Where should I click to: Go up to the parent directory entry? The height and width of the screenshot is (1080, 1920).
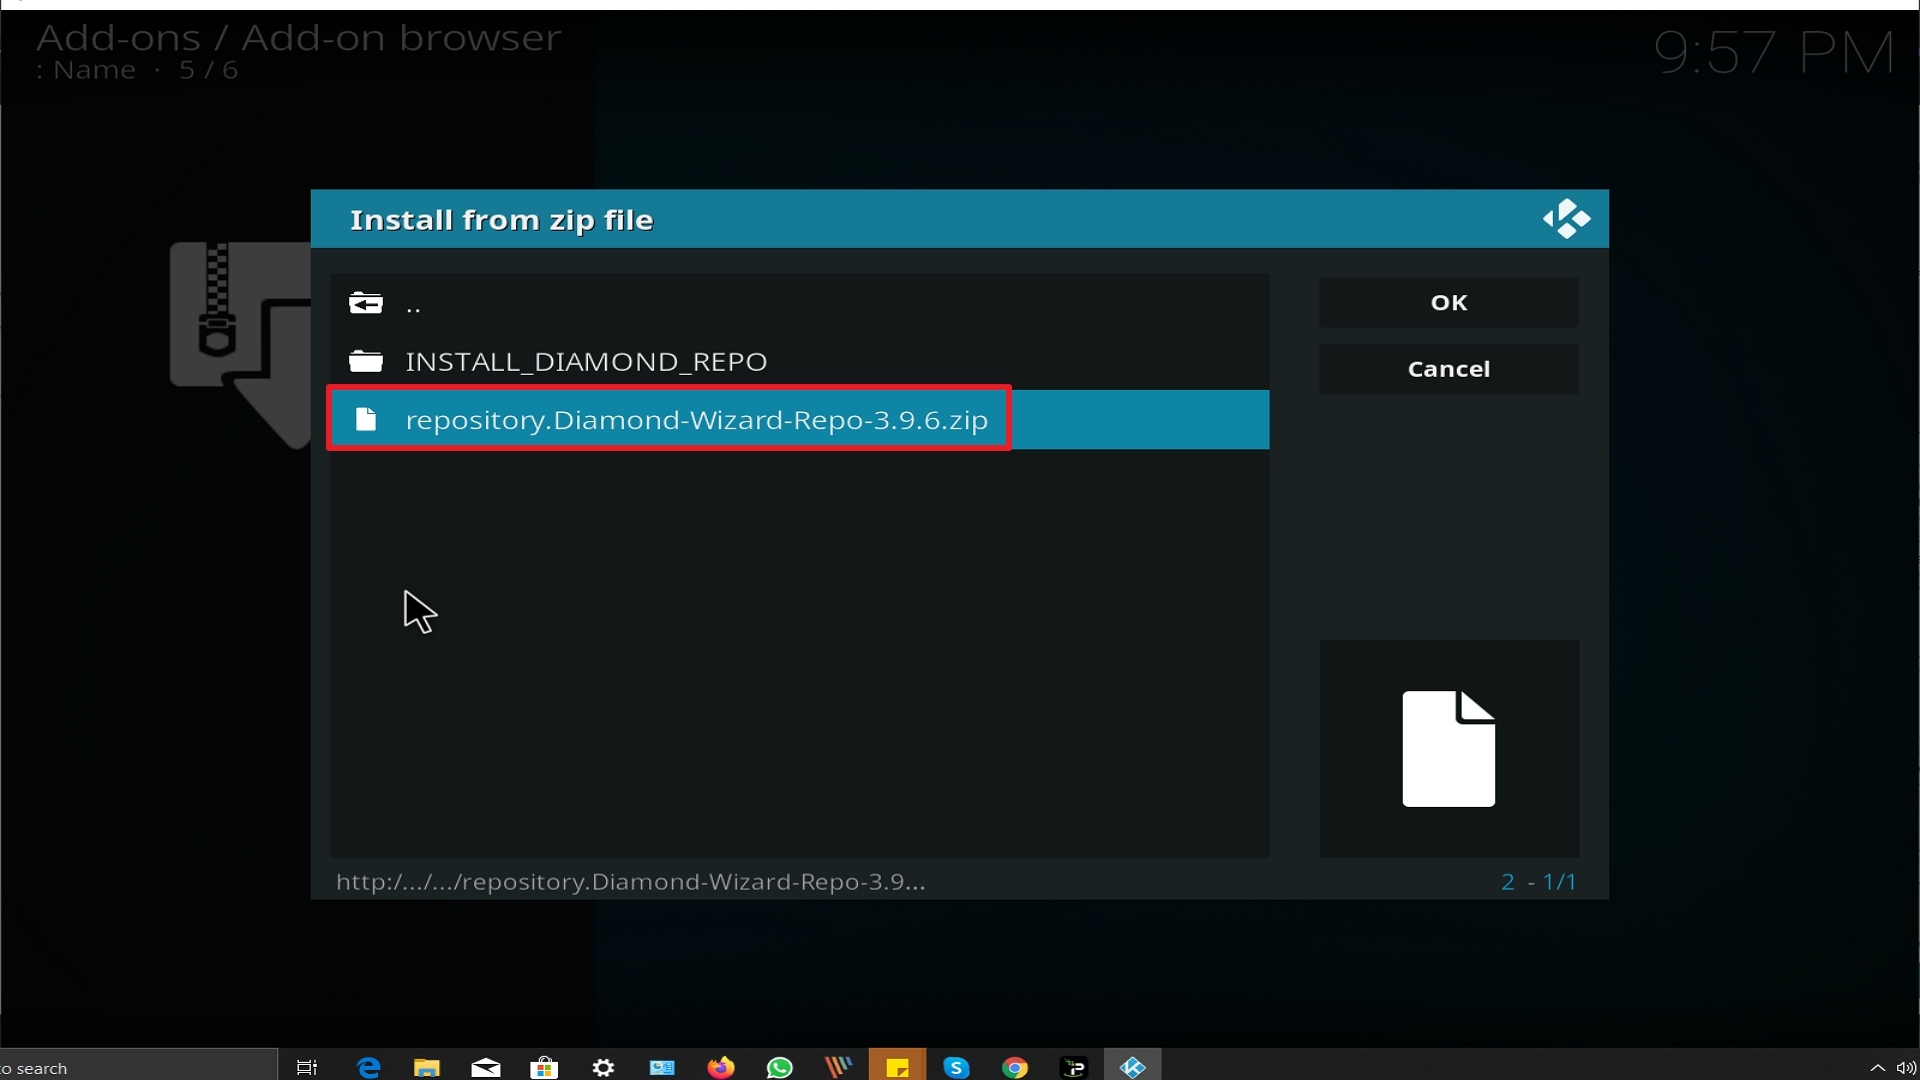(799, 303)
